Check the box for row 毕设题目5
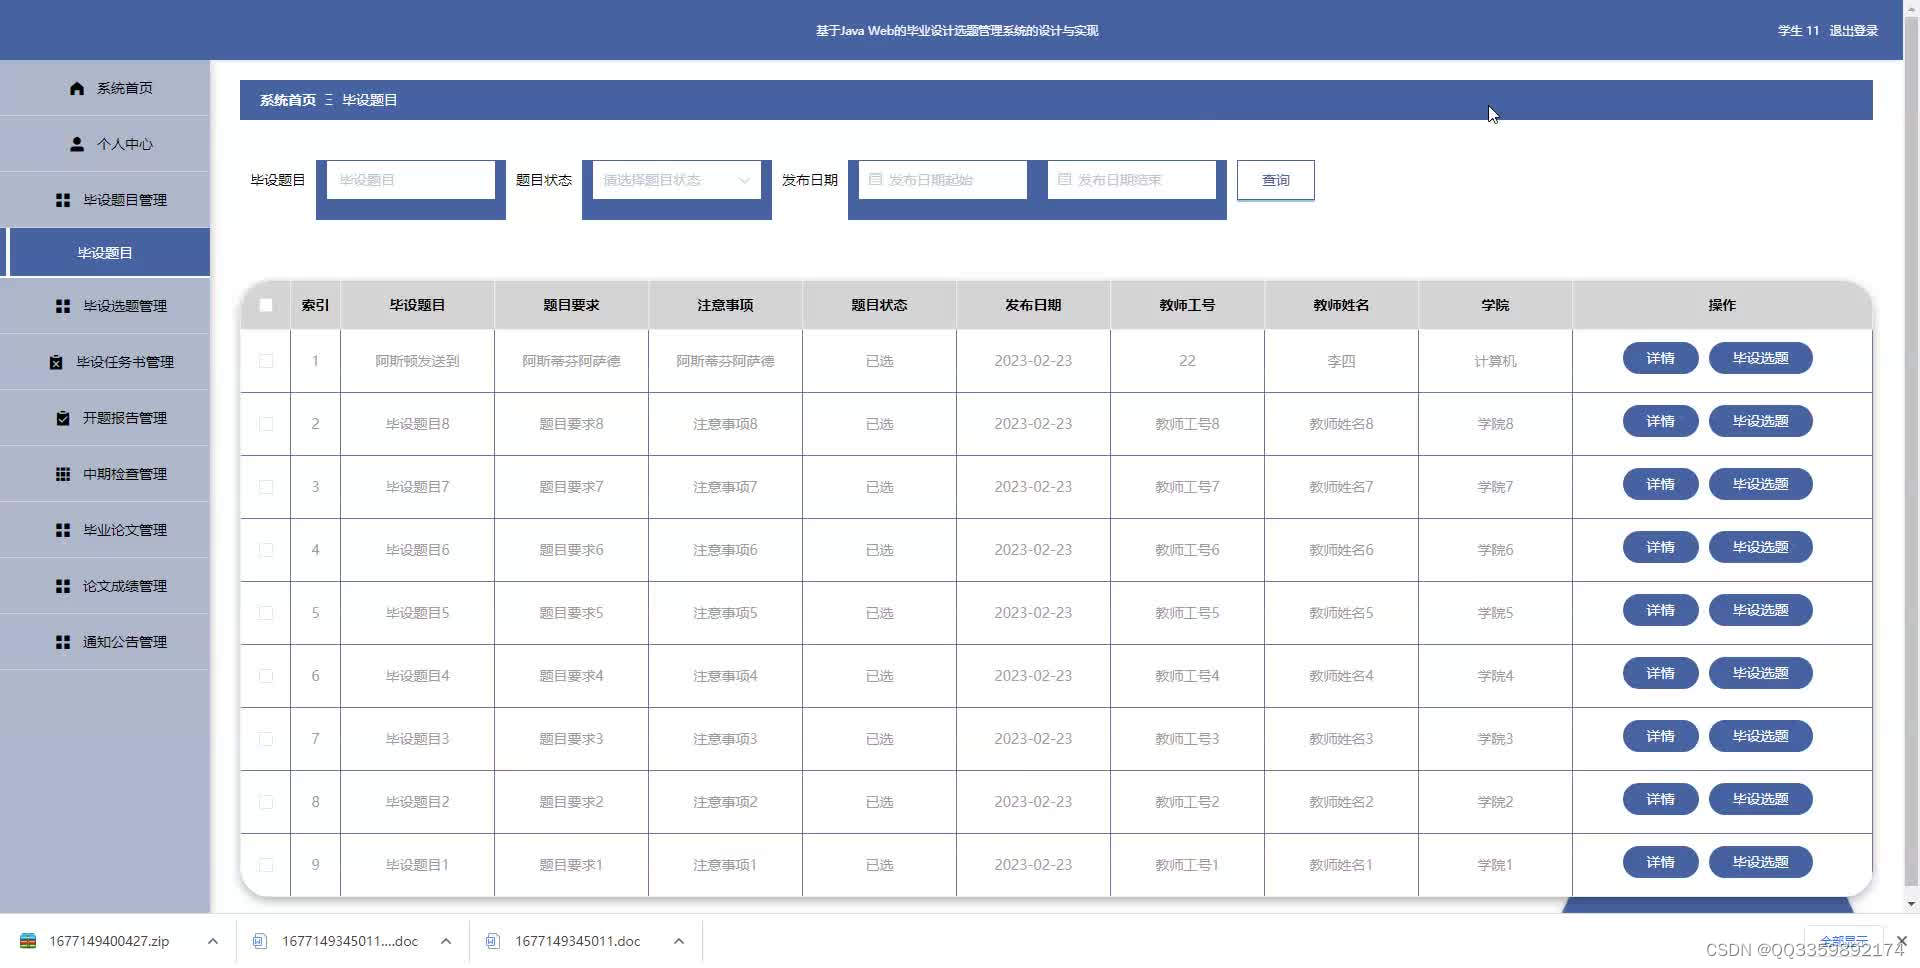Image resolution: width=1920 pixels, height=968 pixels. [x=266, y=613]
